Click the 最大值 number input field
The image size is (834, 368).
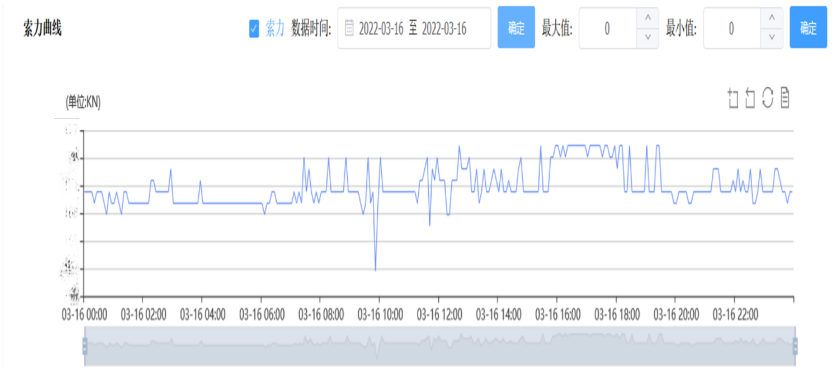coord(608,28)
